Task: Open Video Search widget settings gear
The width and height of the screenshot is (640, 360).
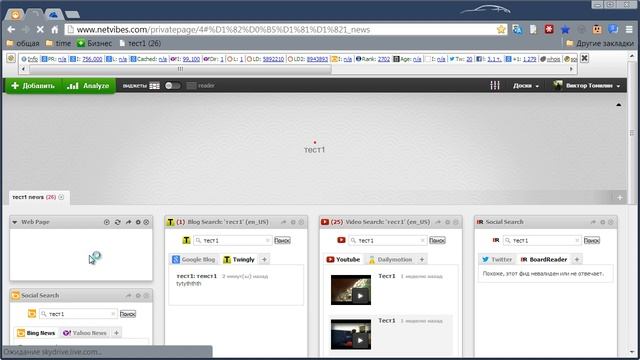Action: (x=447, y=222)
